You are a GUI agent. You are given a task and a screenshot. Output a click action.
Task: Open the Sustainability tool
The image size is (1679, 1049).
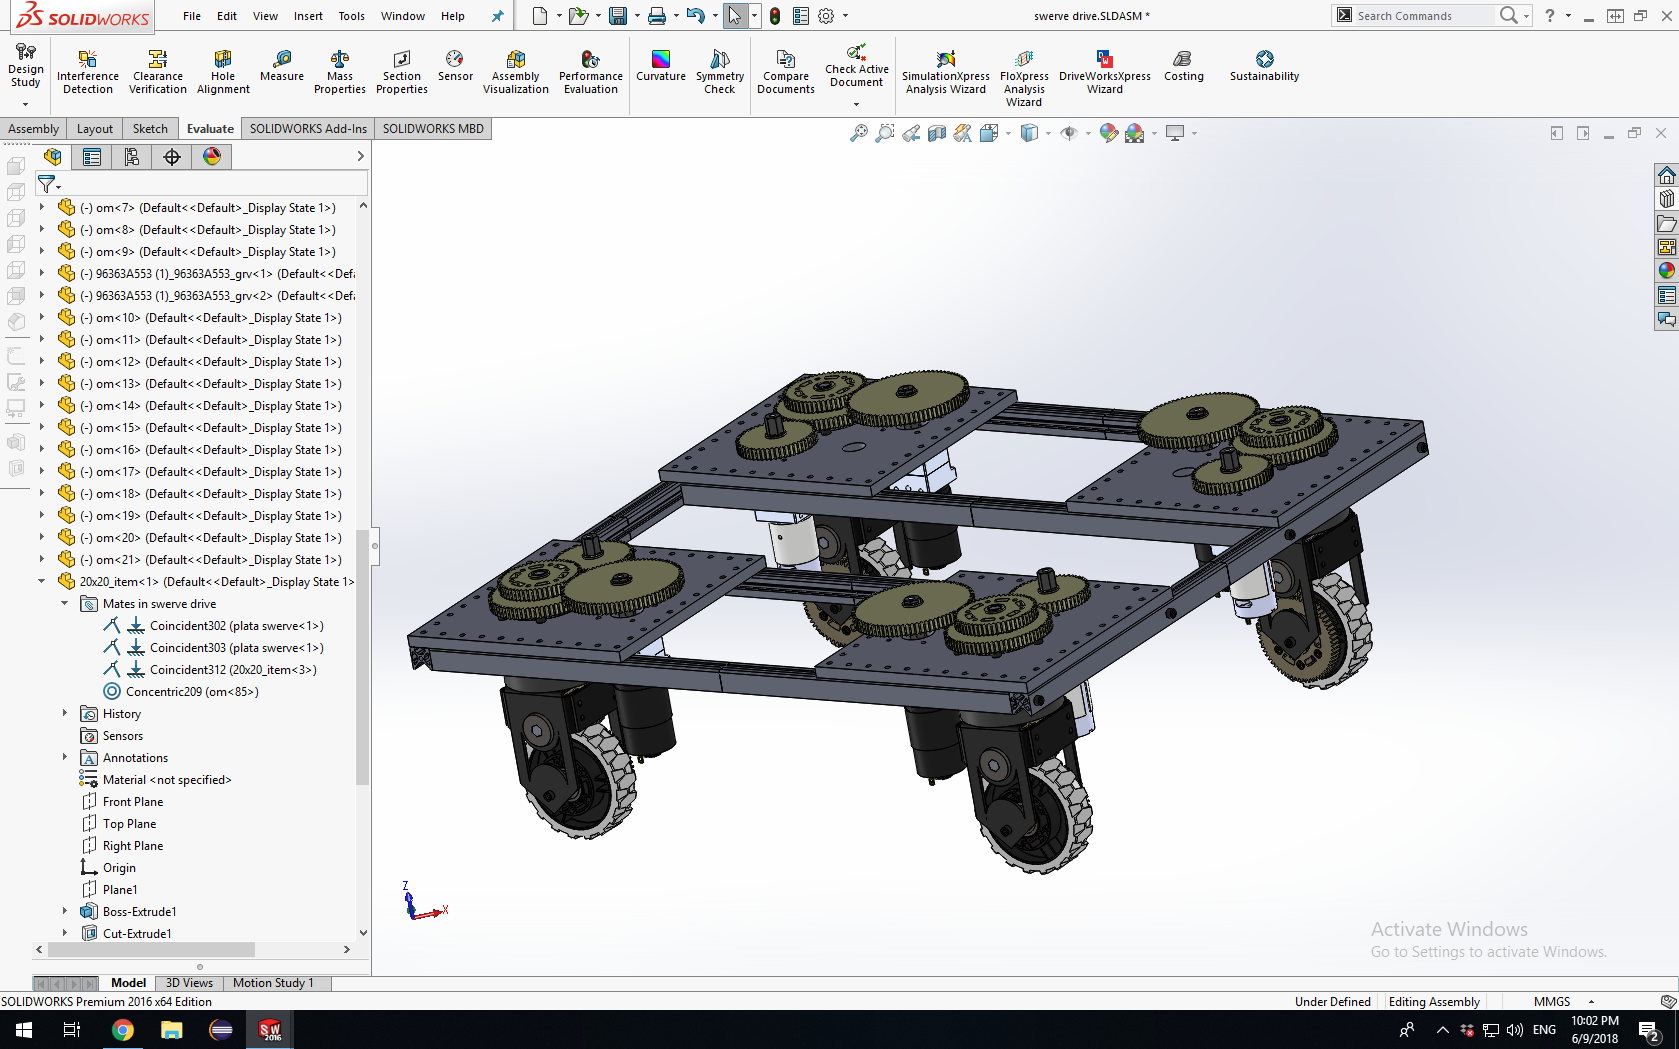(x=1265, y=66)
